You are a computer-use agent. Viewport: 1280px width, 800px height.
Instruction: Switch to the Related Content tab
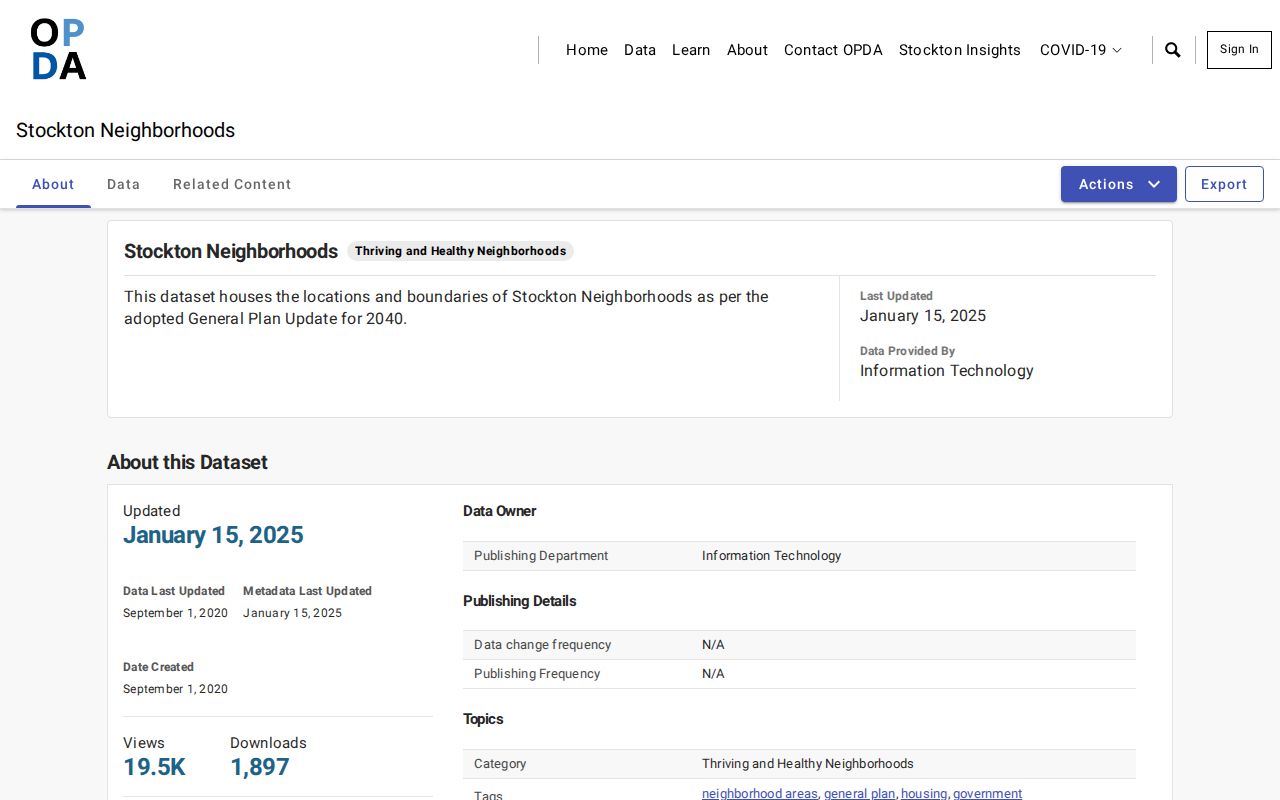tap(232, 184)
